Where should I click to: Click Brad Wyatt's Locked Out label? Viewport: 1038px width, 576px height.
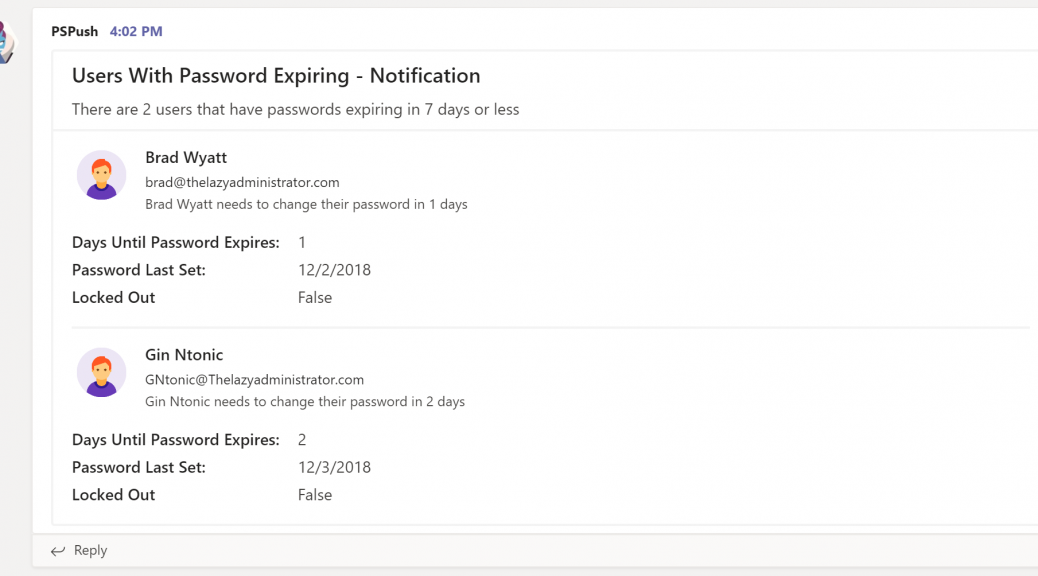[x=113, y=297]
